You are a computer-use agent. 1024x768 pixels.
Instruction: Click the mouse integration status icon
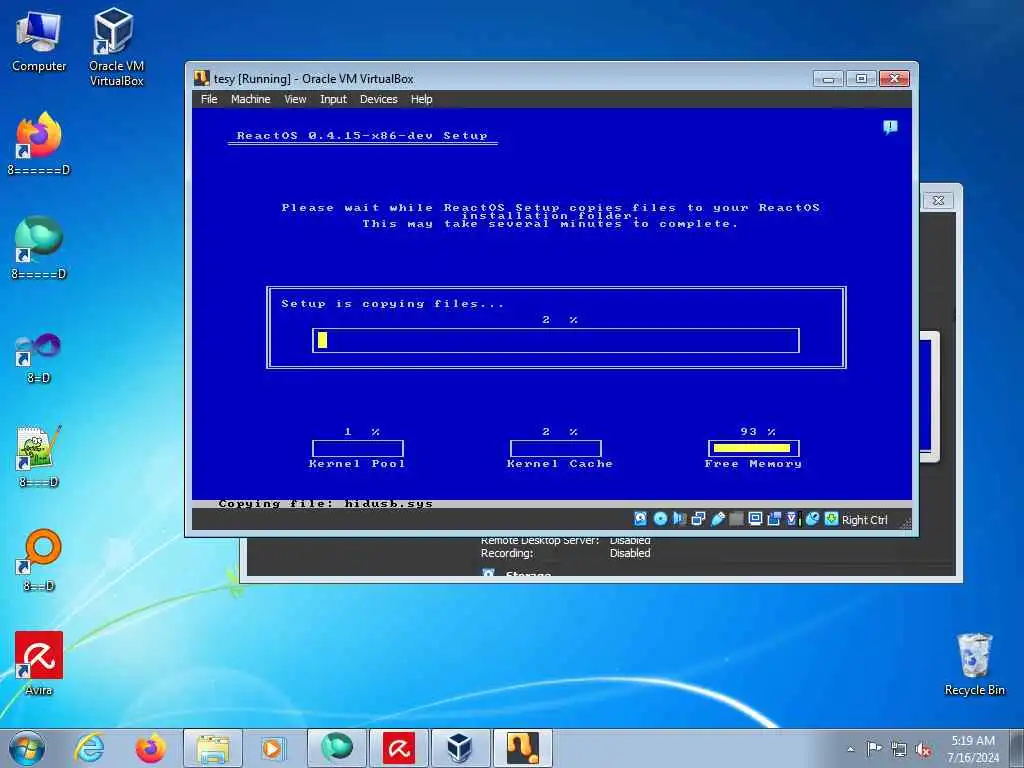(x=812, y=519)
